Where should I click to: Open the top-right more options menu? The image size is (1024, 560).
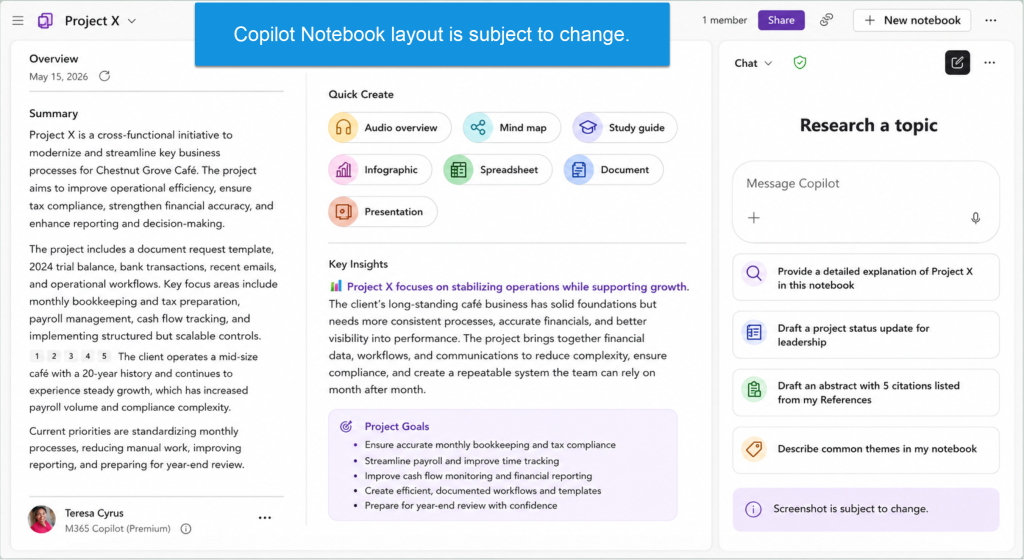991,20
